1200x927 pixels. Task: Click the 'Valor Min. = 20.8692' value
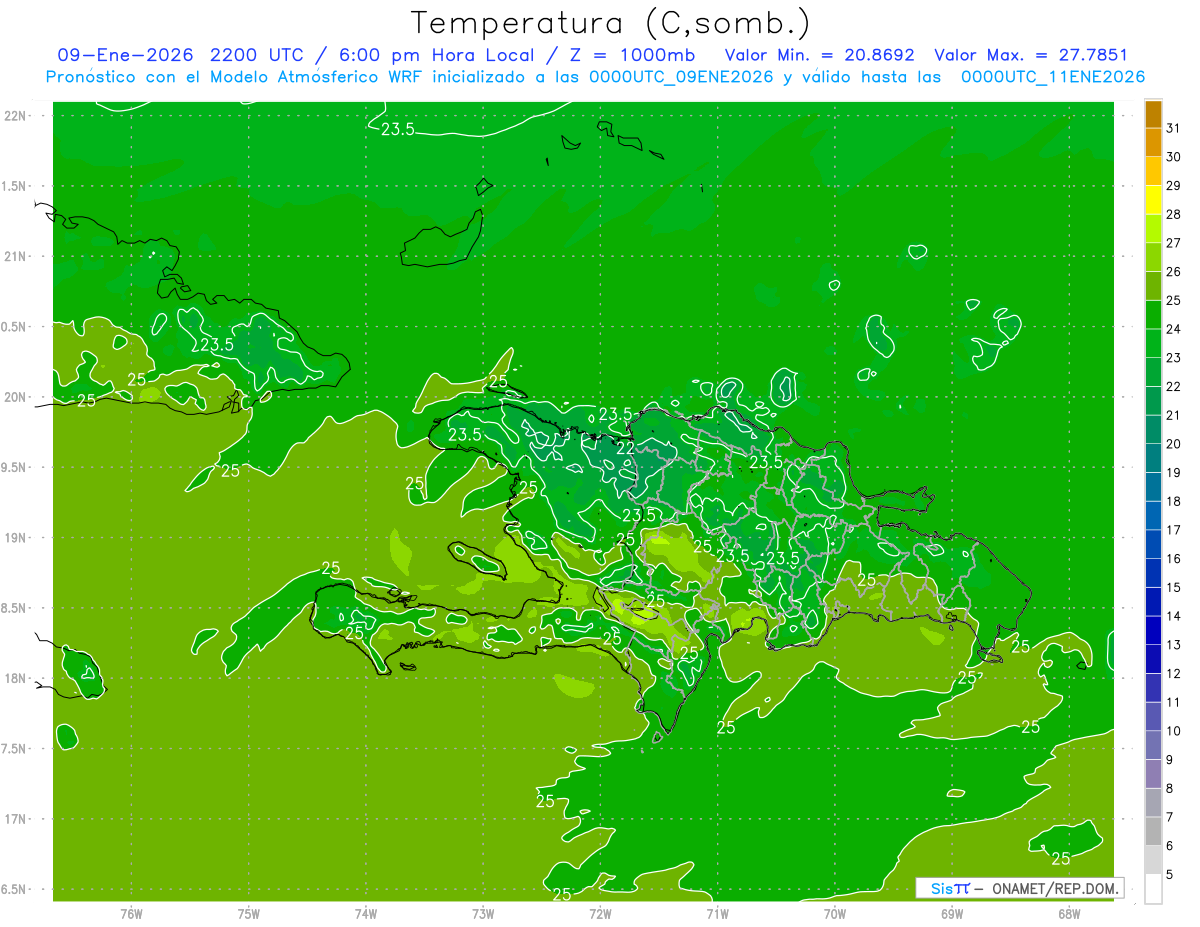point(820,55)
